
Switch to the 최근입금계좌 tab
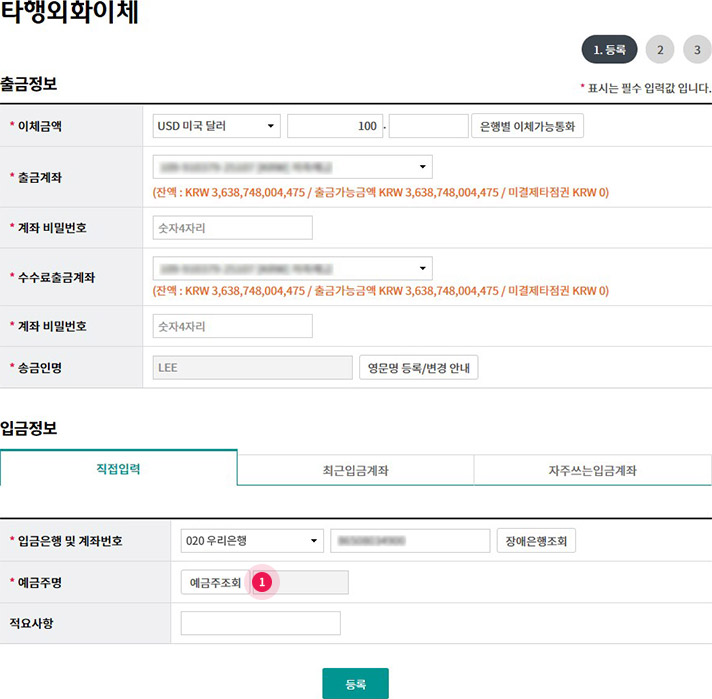(x=355, y=469)
